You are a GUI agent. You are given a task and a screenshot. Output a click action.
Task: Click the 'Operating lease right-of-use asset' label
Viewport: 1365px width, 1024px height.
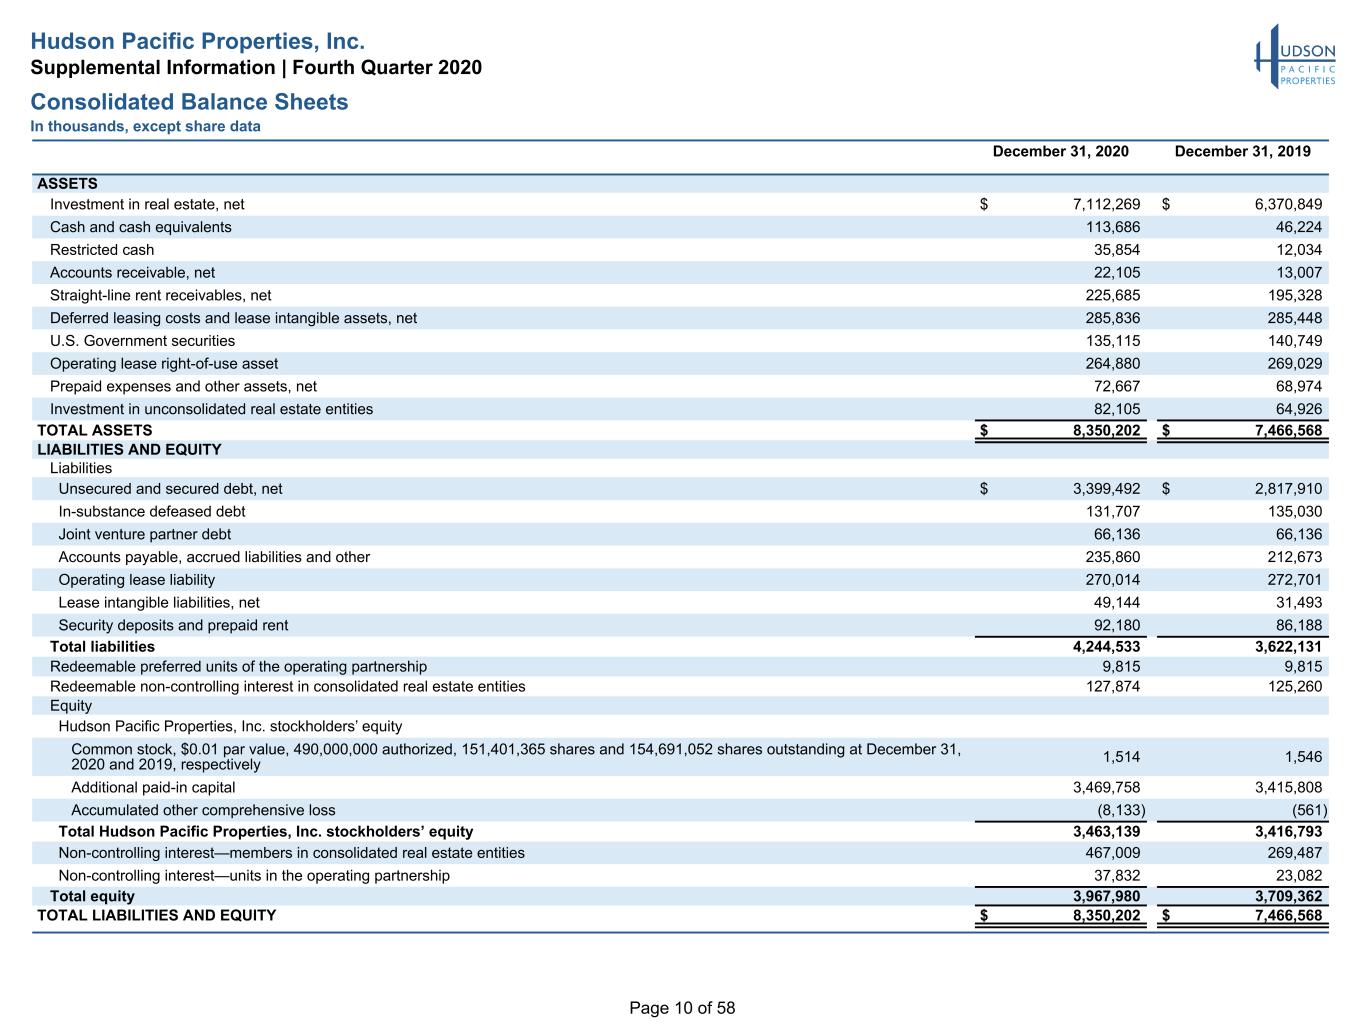[164, 364]
